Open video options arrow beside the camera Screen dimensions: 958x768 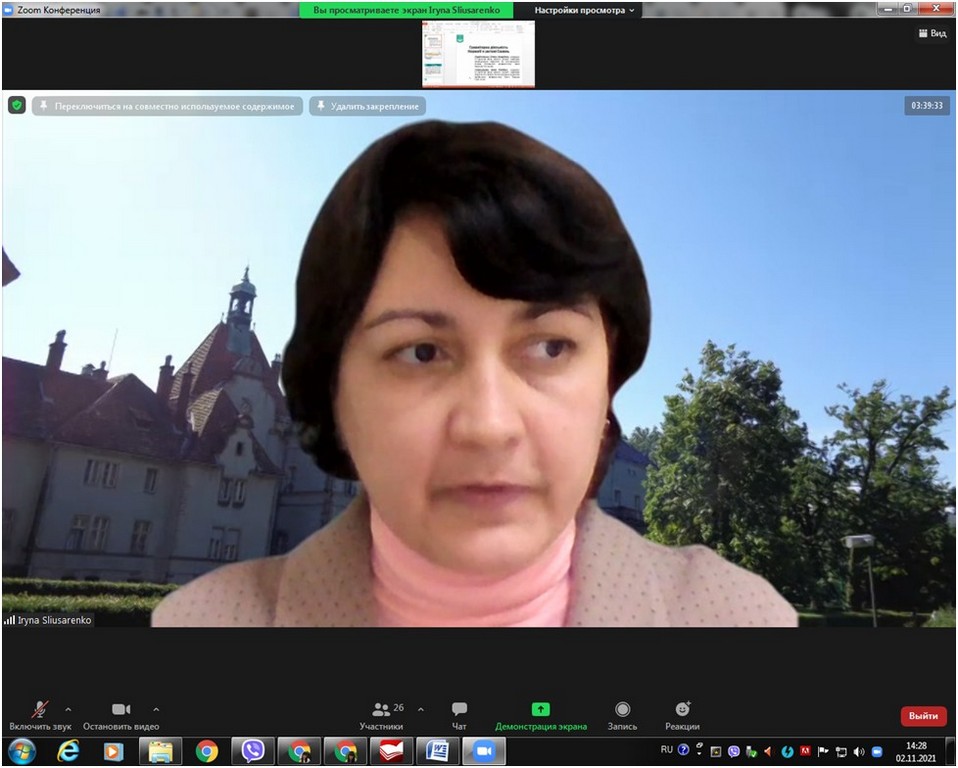click(156, 709)
